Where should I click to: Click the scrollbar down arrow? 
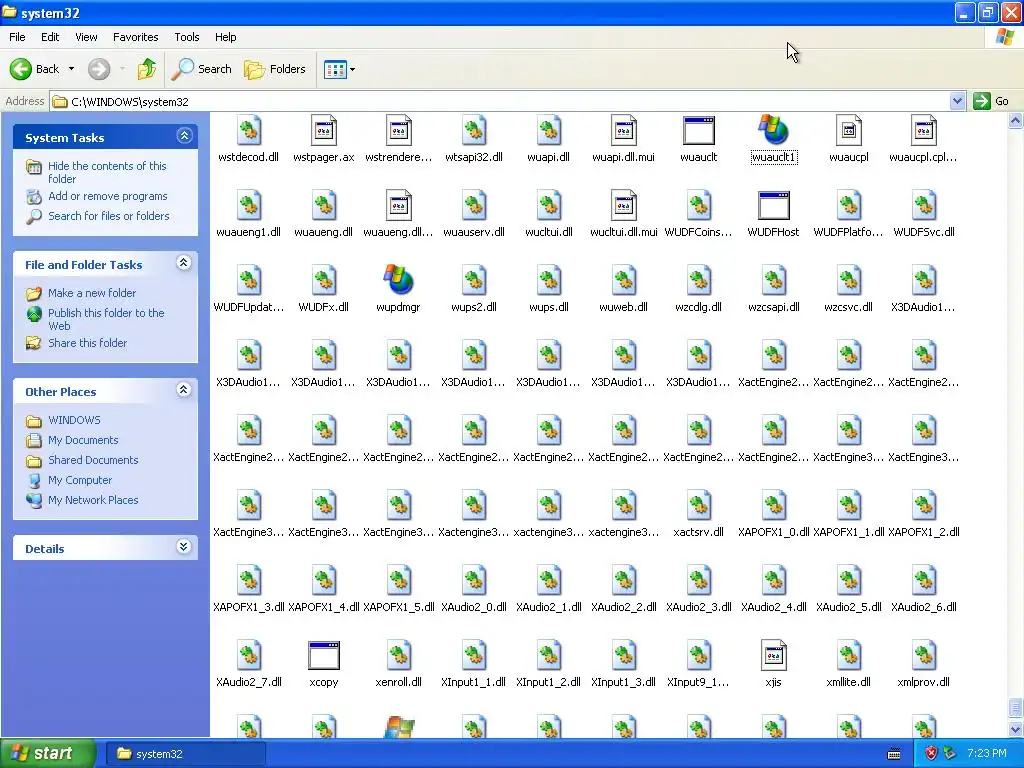pyautogui.click(x=1016, y=729)
